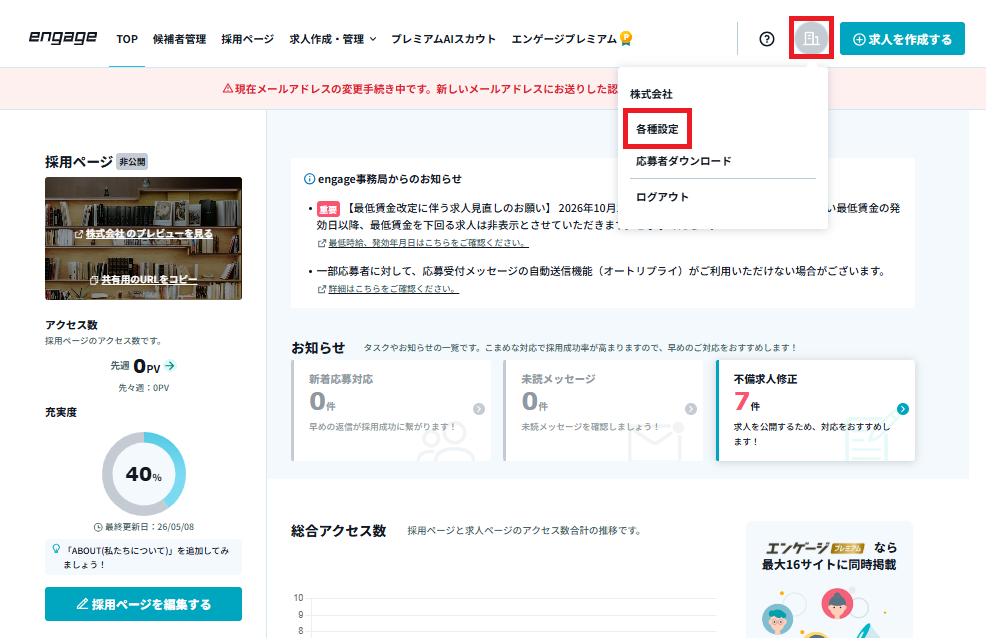The width and height of the screenshot is (986, 638).
Task: Click the 先々週：0PV text
Action: 144,388
